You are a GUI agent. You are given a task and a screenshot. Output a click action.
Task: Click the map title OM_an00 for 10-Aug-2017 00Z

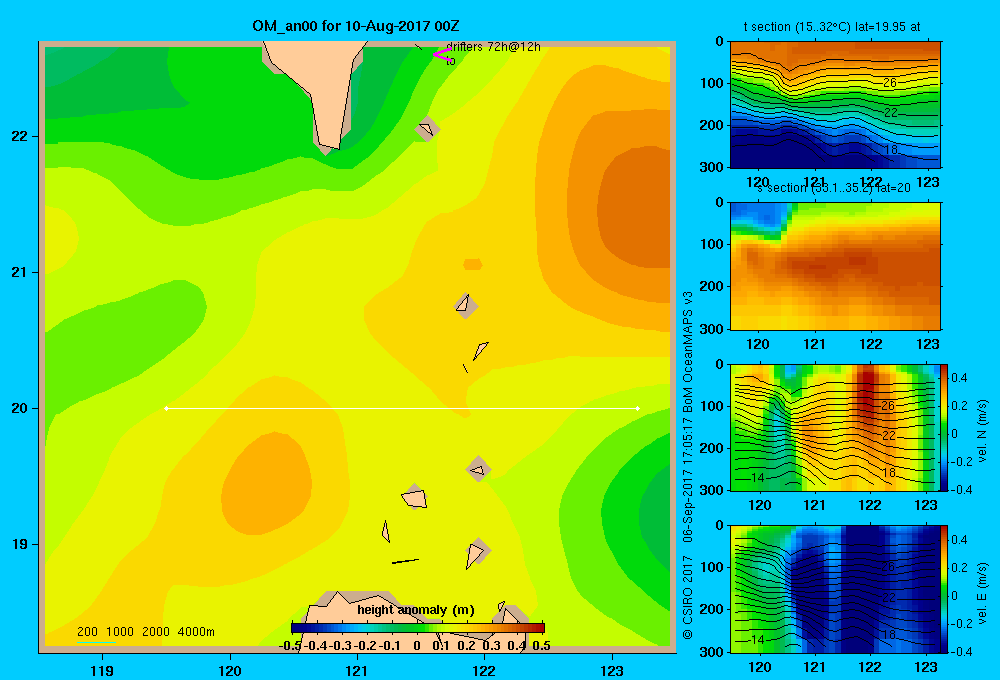356,26
